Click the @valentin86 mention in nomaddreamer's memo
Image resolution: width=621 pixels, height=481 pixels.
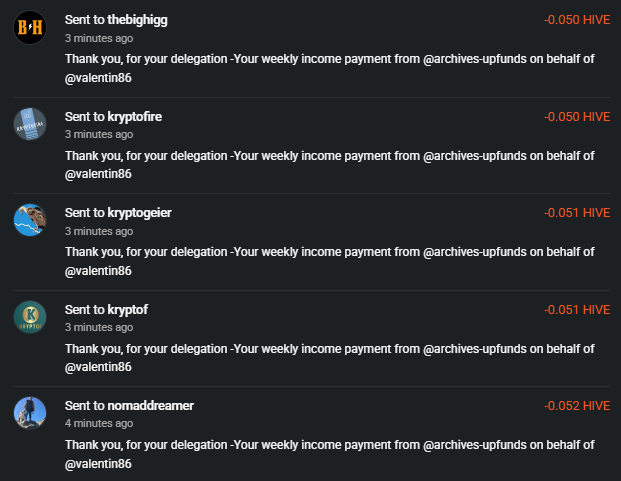[98, 464]
